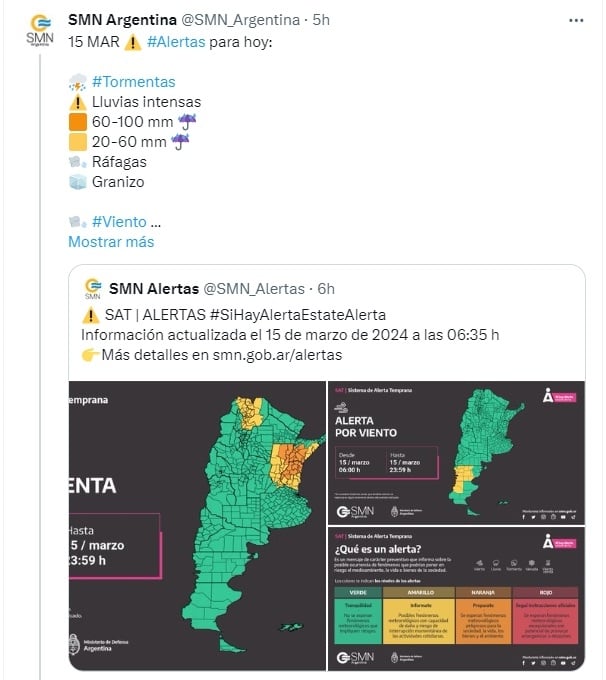Open the ¿Qué es un alerta? image
This screenshot has width=606, height=680.
coord(456,599)
